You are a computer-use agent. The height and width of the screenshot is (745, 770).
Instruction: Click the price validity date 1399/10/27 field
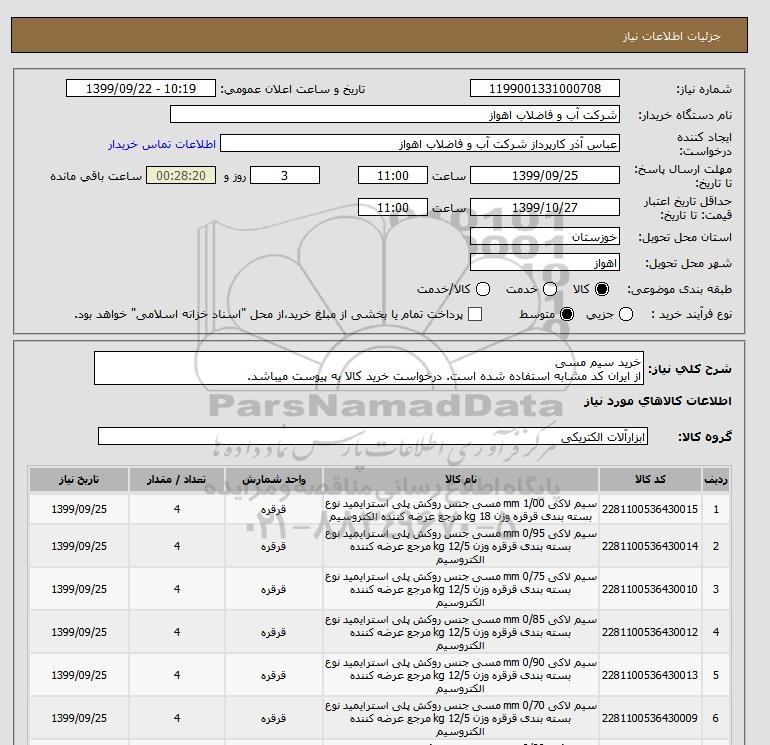coord(545,207)
